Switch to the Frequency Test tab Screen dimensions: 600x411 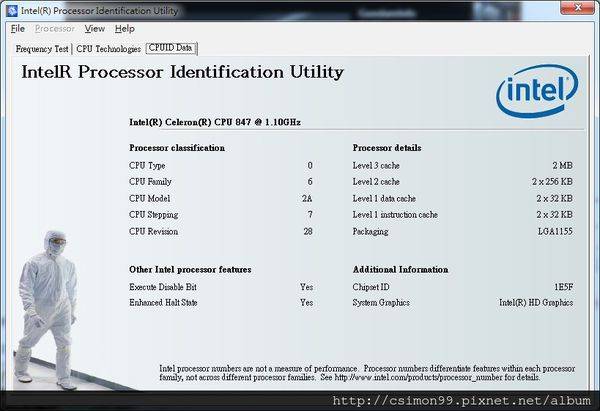42,49
